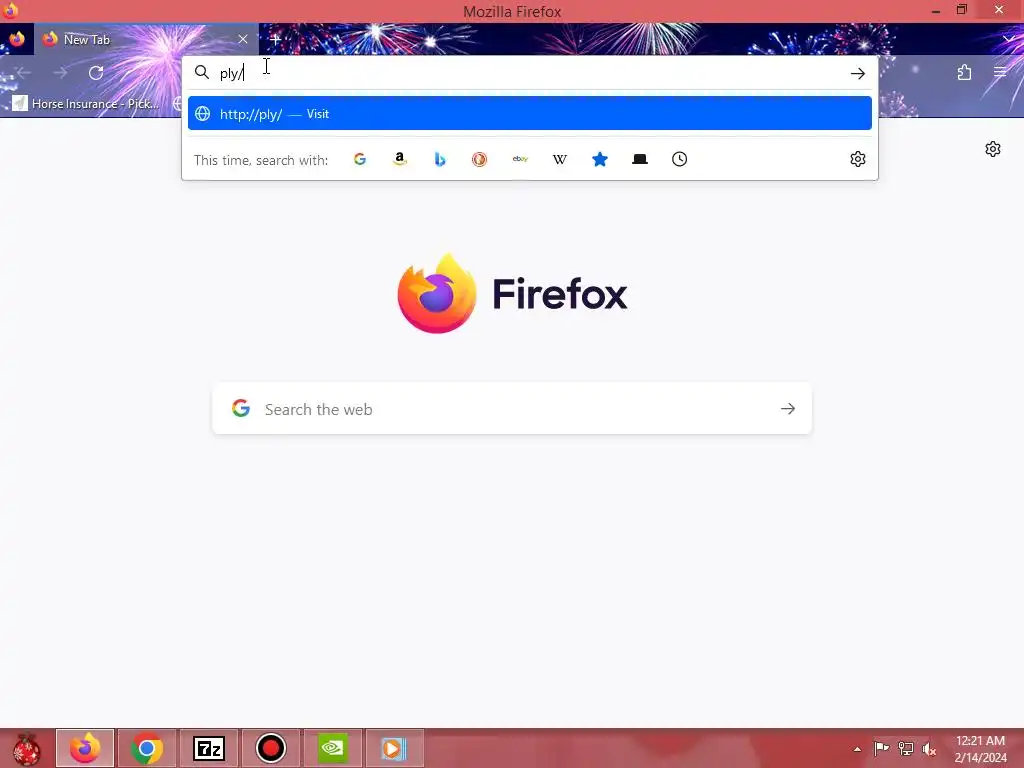Image resolution: width=1024 pixels, height=768 pixels.
Task: Search this time with Wikipedia icon
Action: coord(560,159)
